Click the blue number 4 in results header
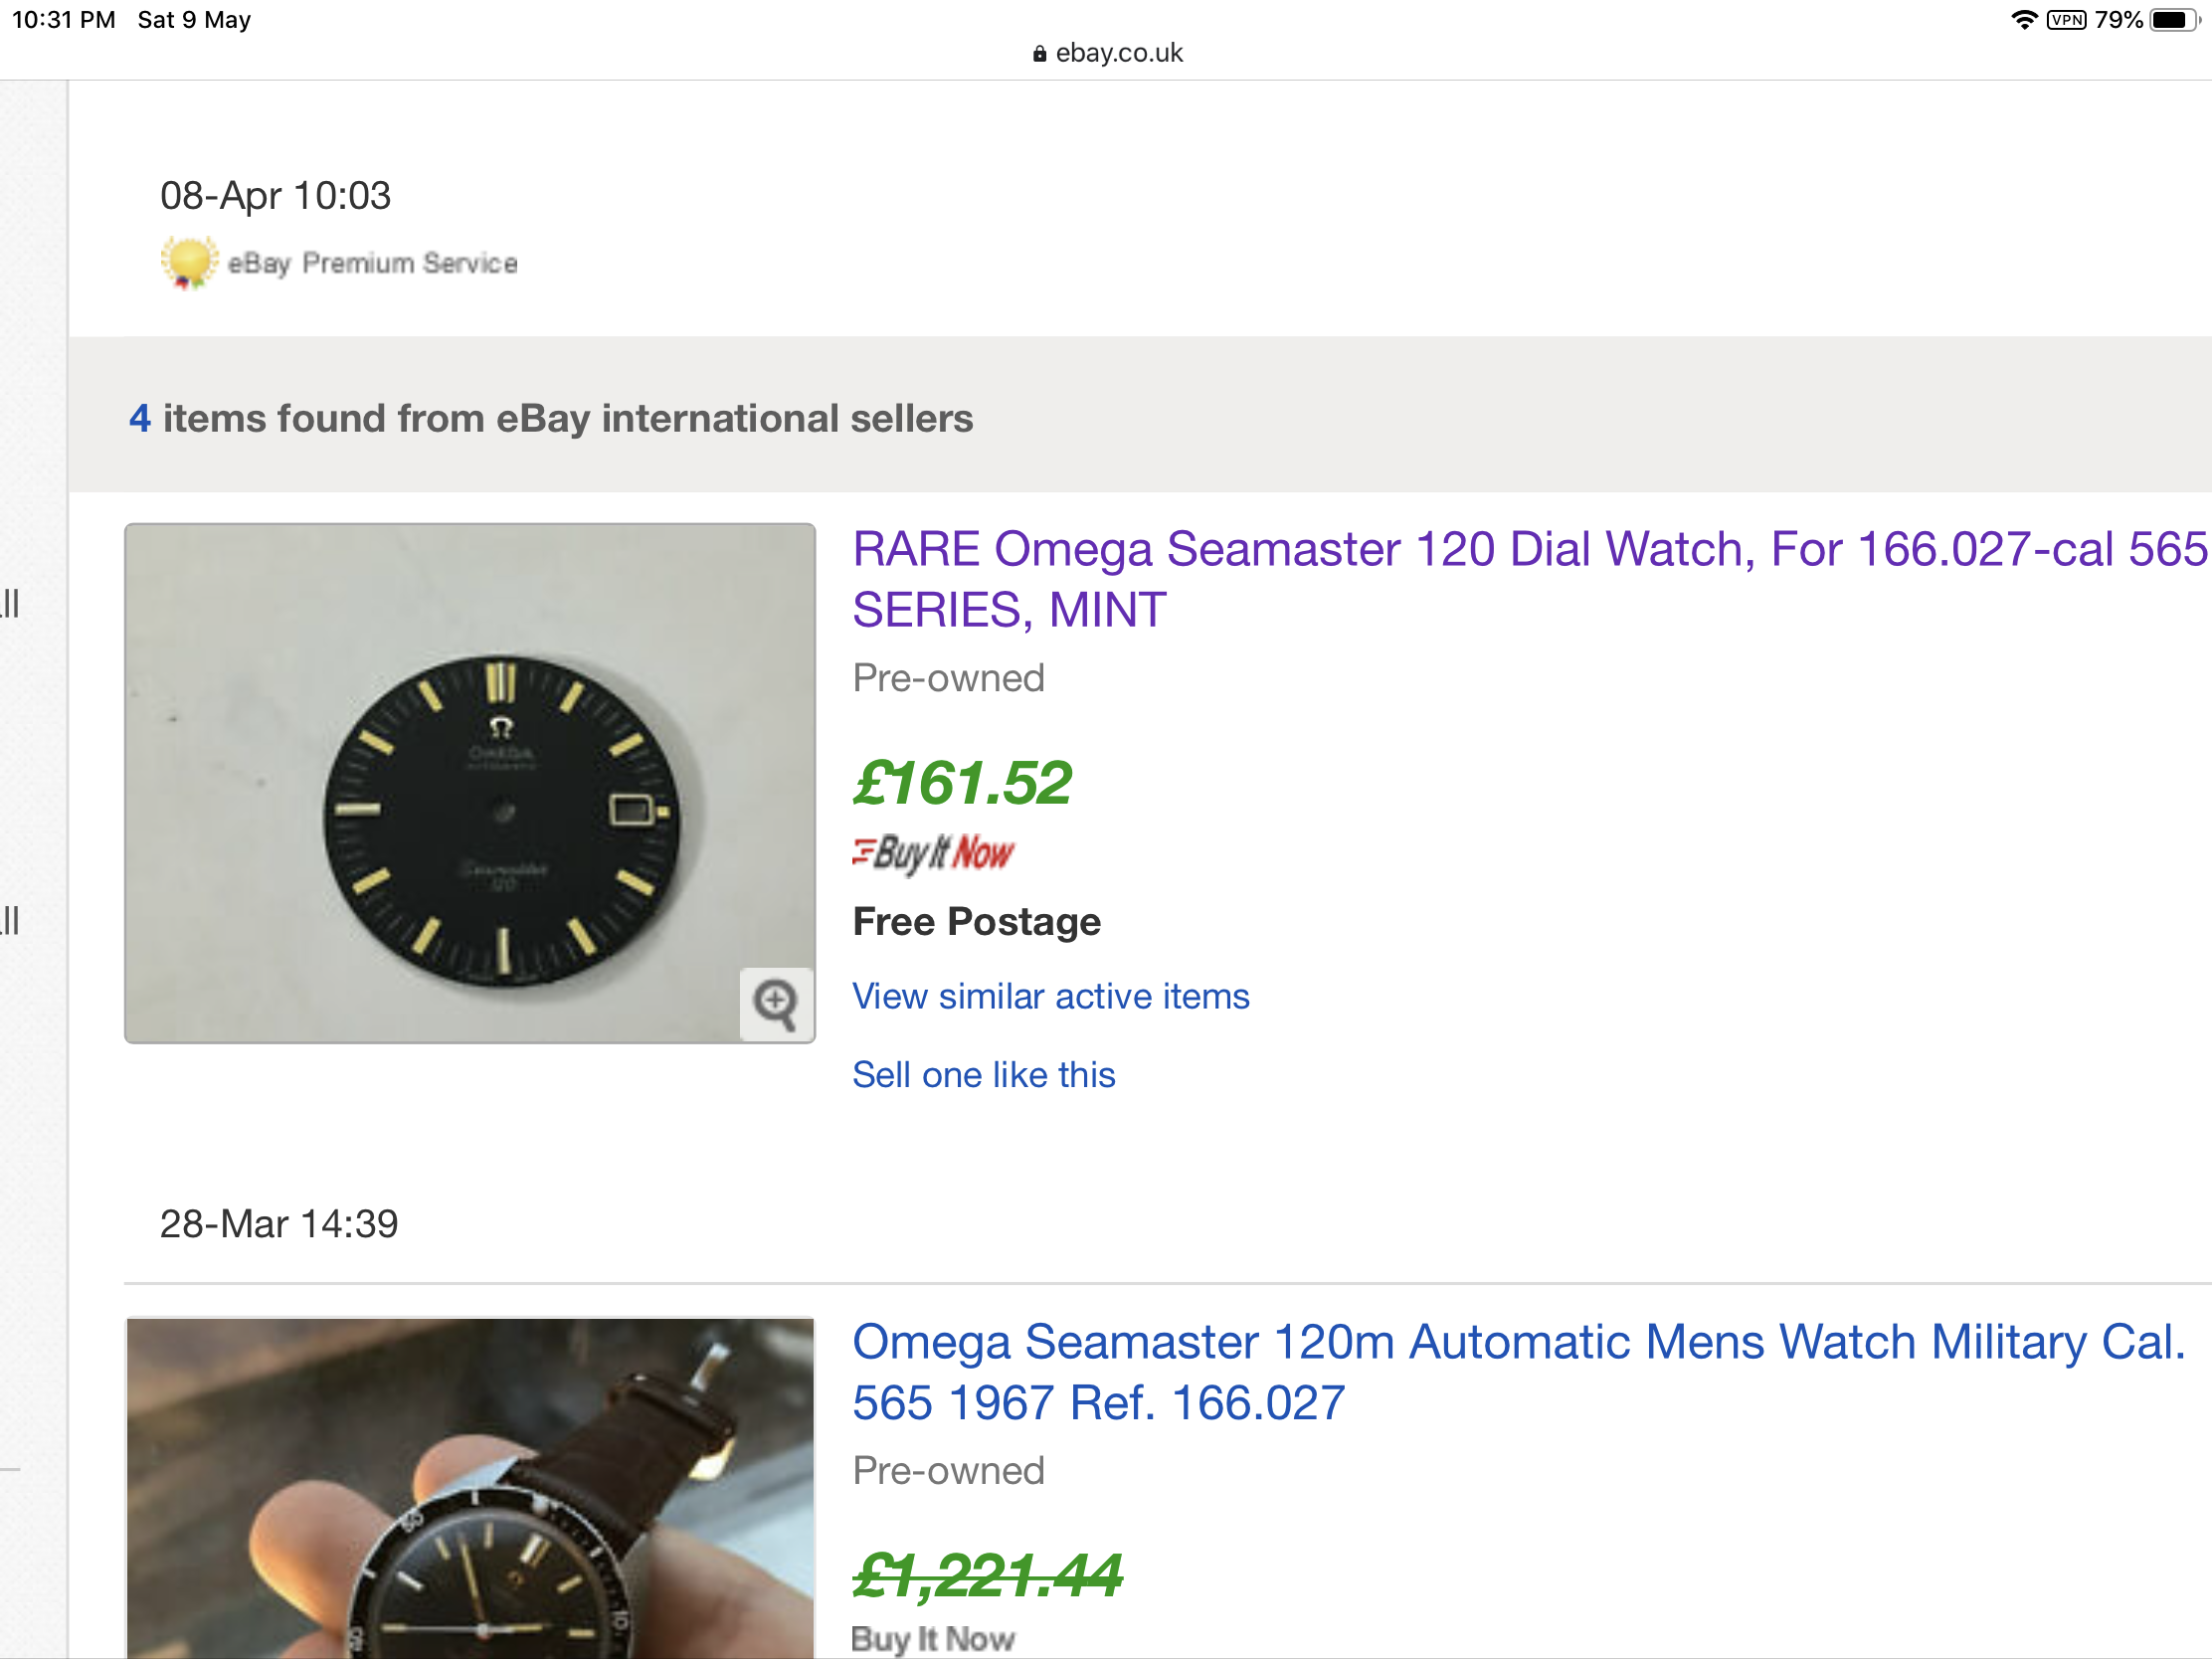Image resolution: width=2212 pixels, height=1659 pixels. tap(139, 418)
